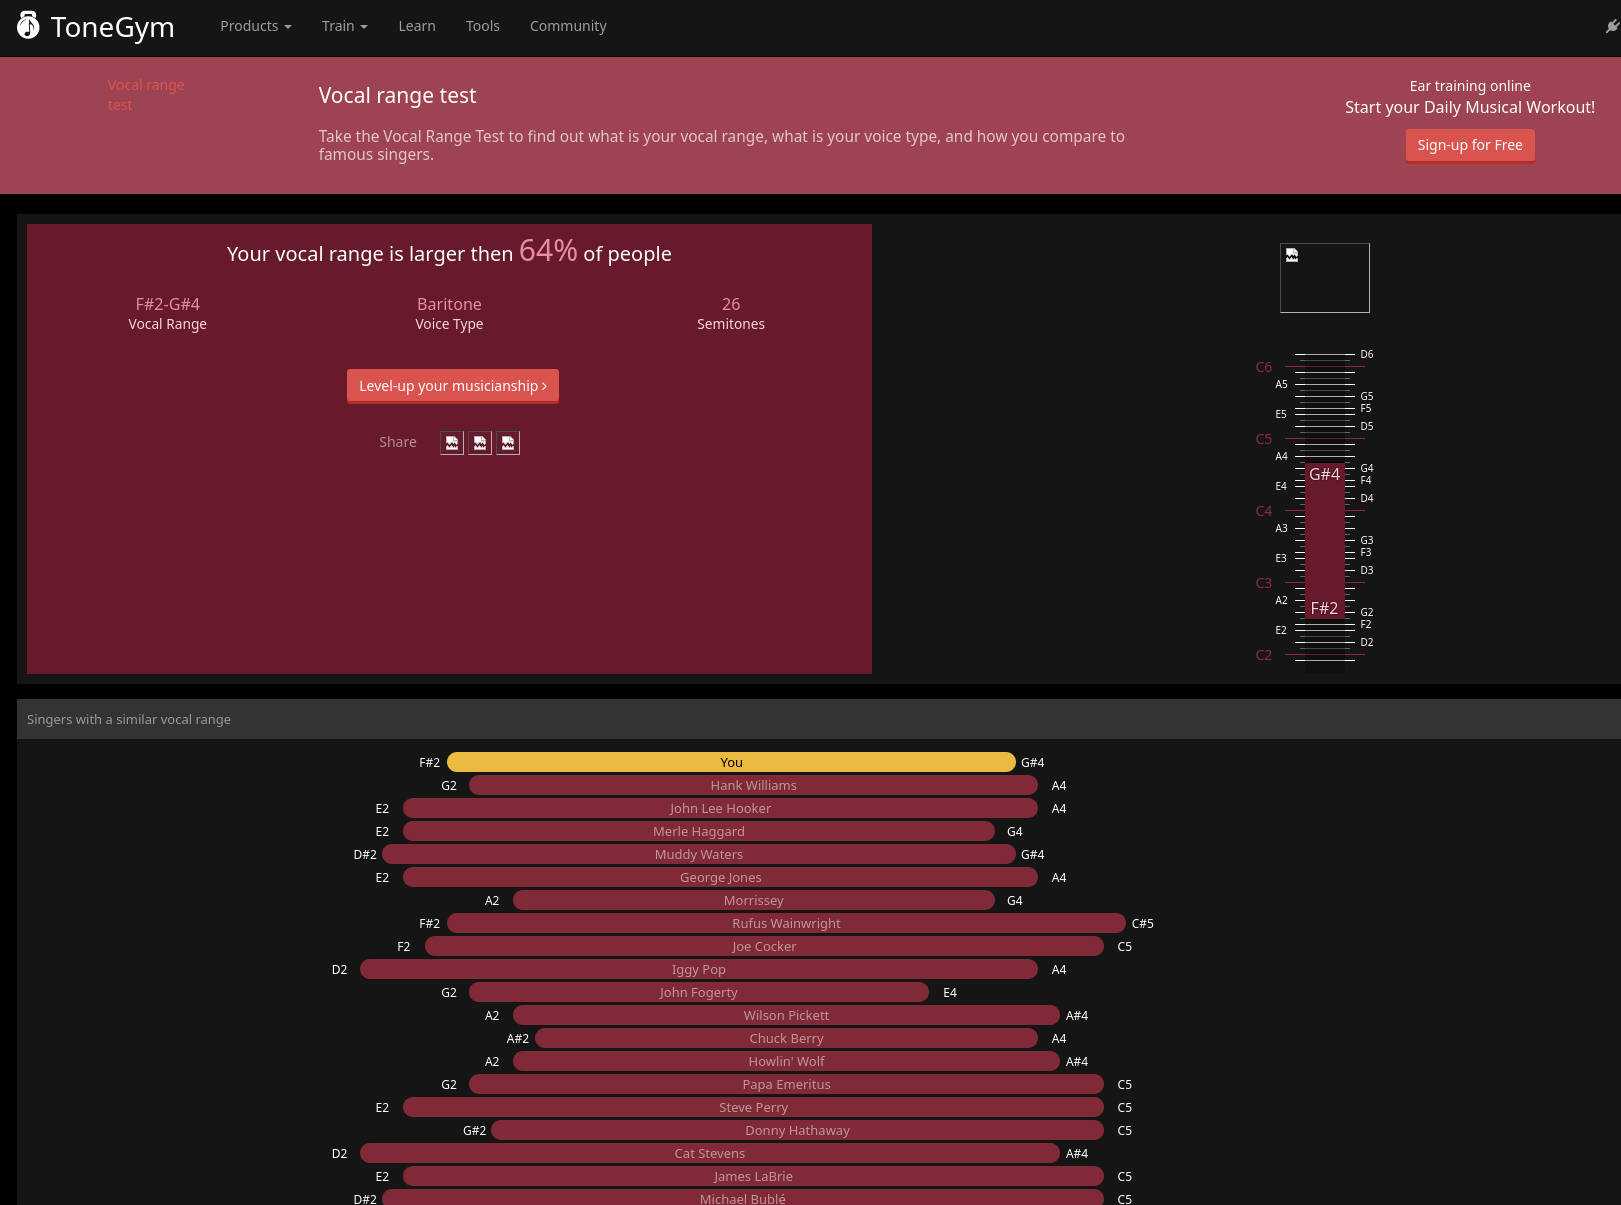Click the ToneGym kettlebell logo icon
Viewport: 1621px width, 1205px height.
pos(28,26)
